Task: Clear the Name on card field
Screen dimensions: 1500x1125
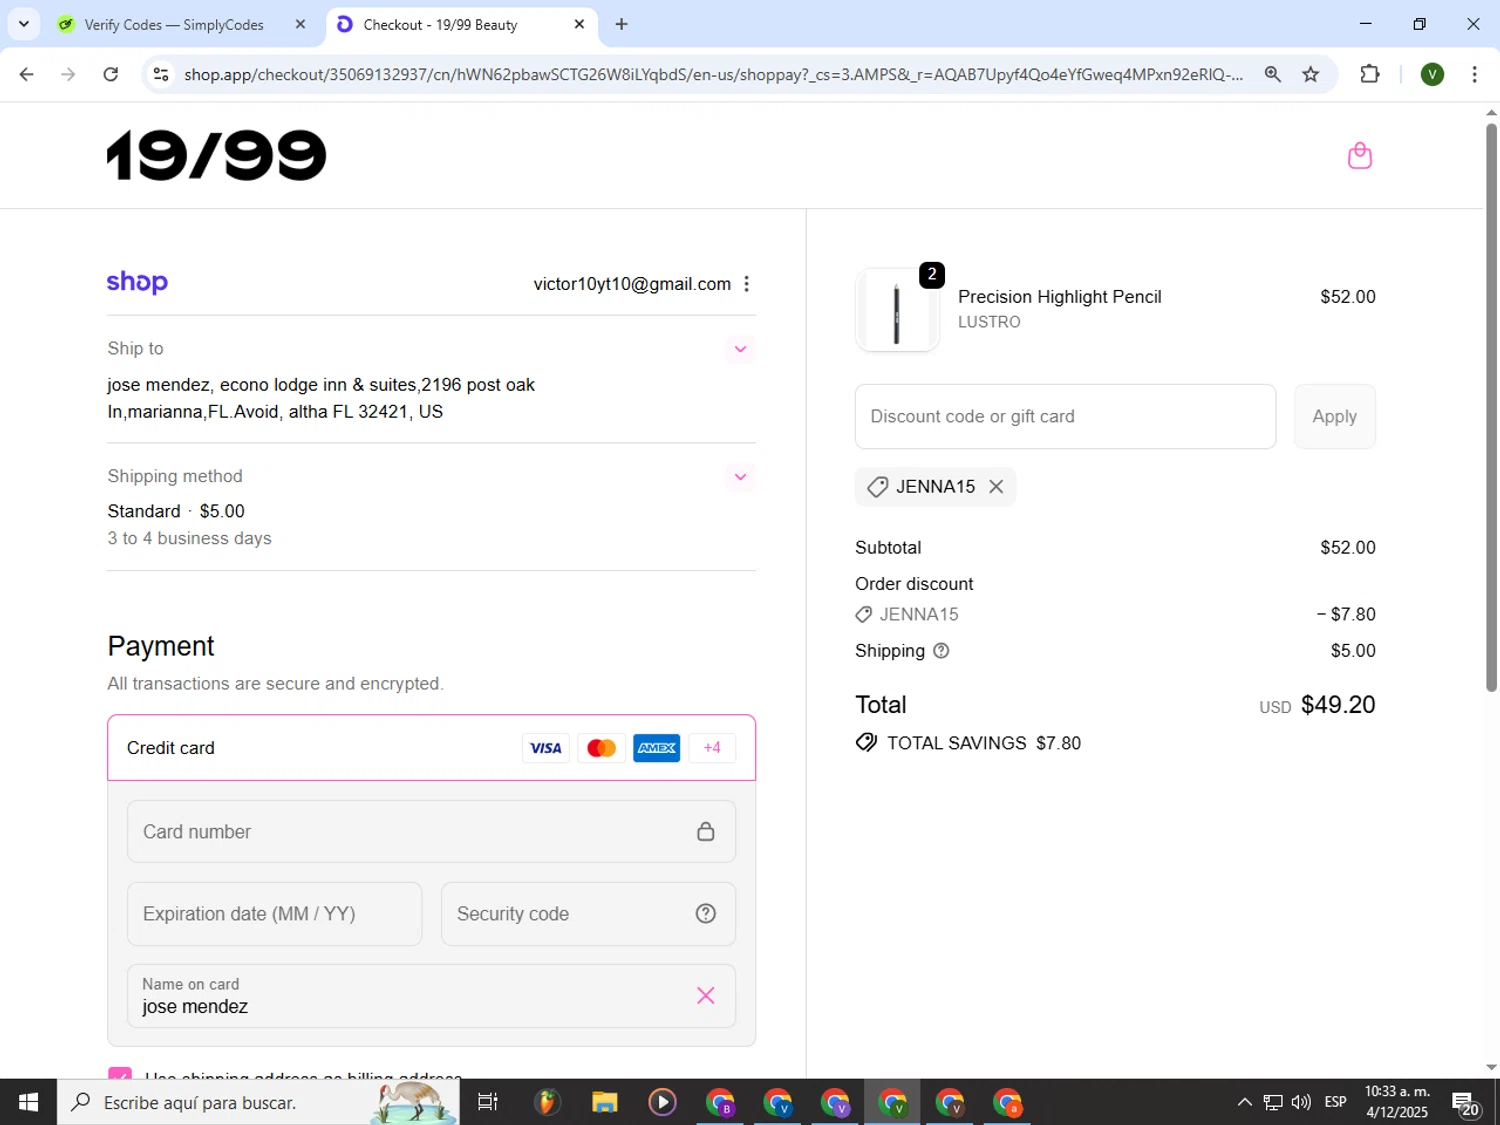Action: (706, 995)
